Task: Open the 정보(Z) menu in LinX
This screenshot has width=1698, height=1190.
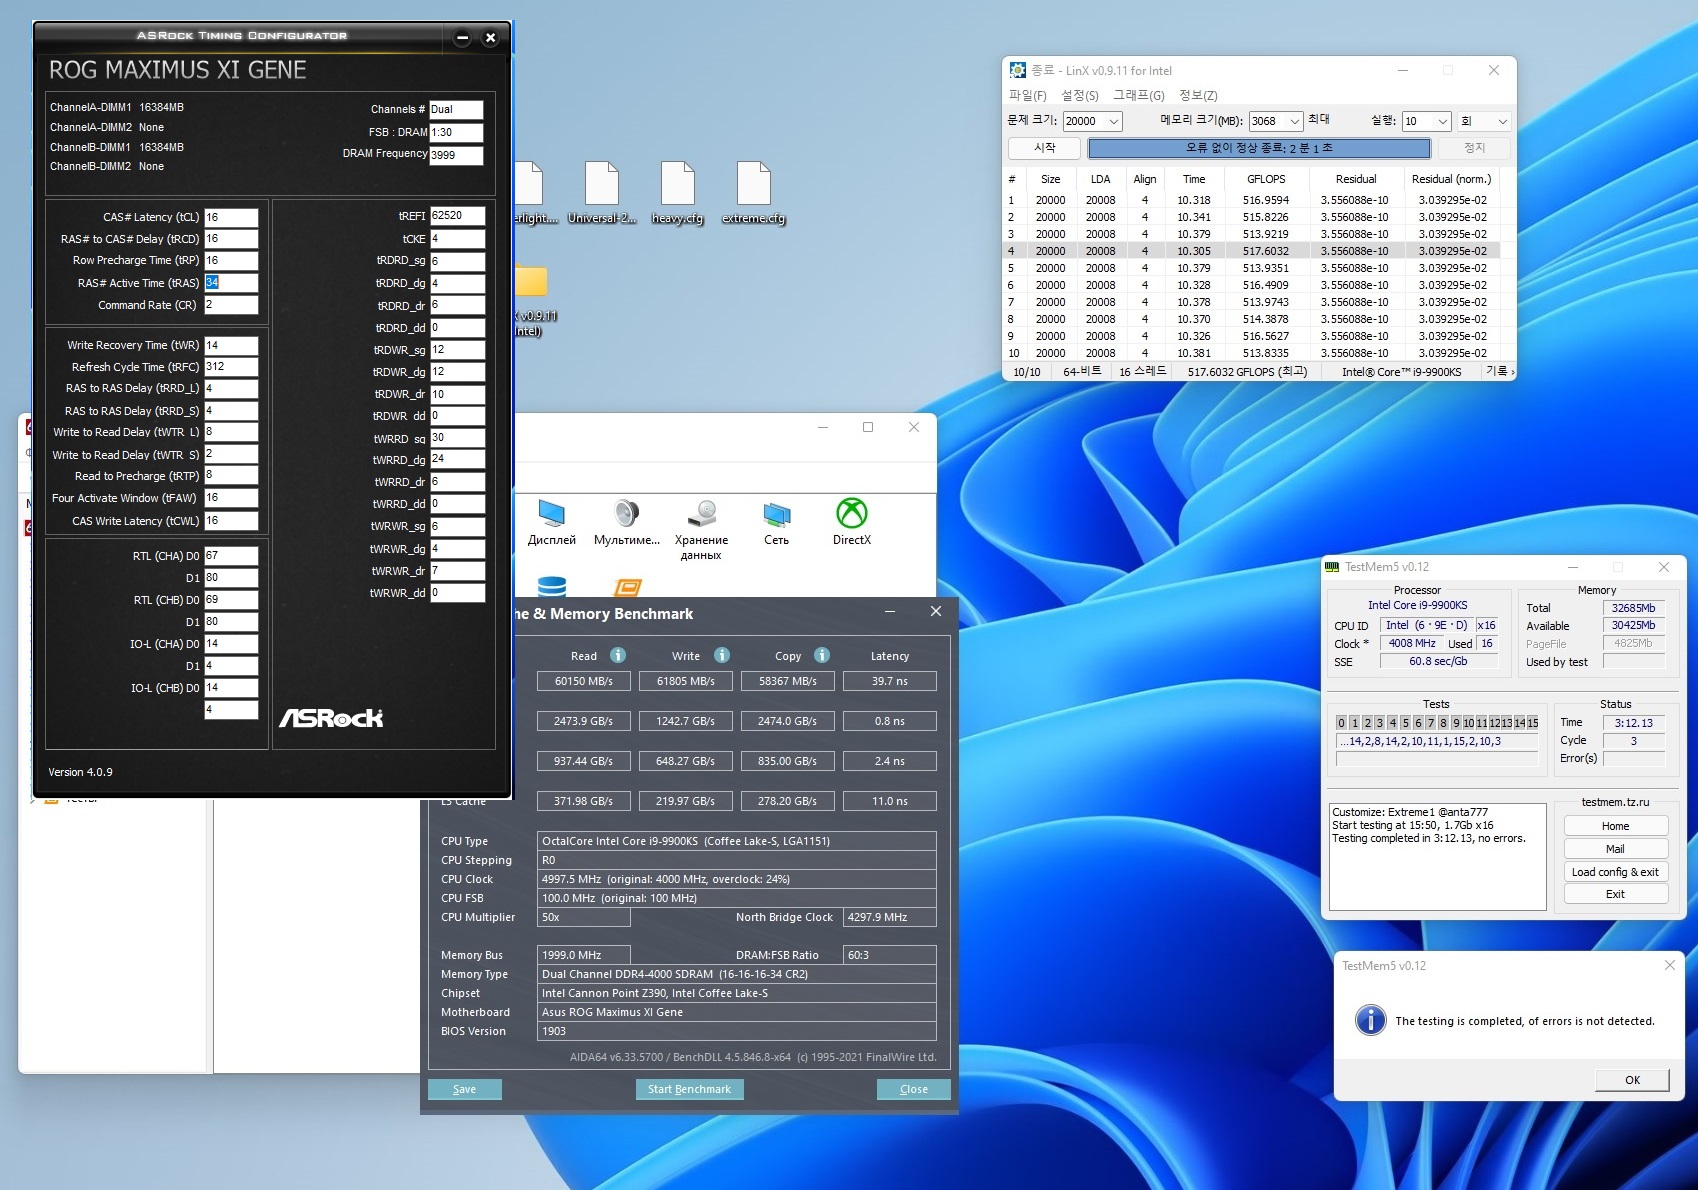Action: tap(1198, 95)
